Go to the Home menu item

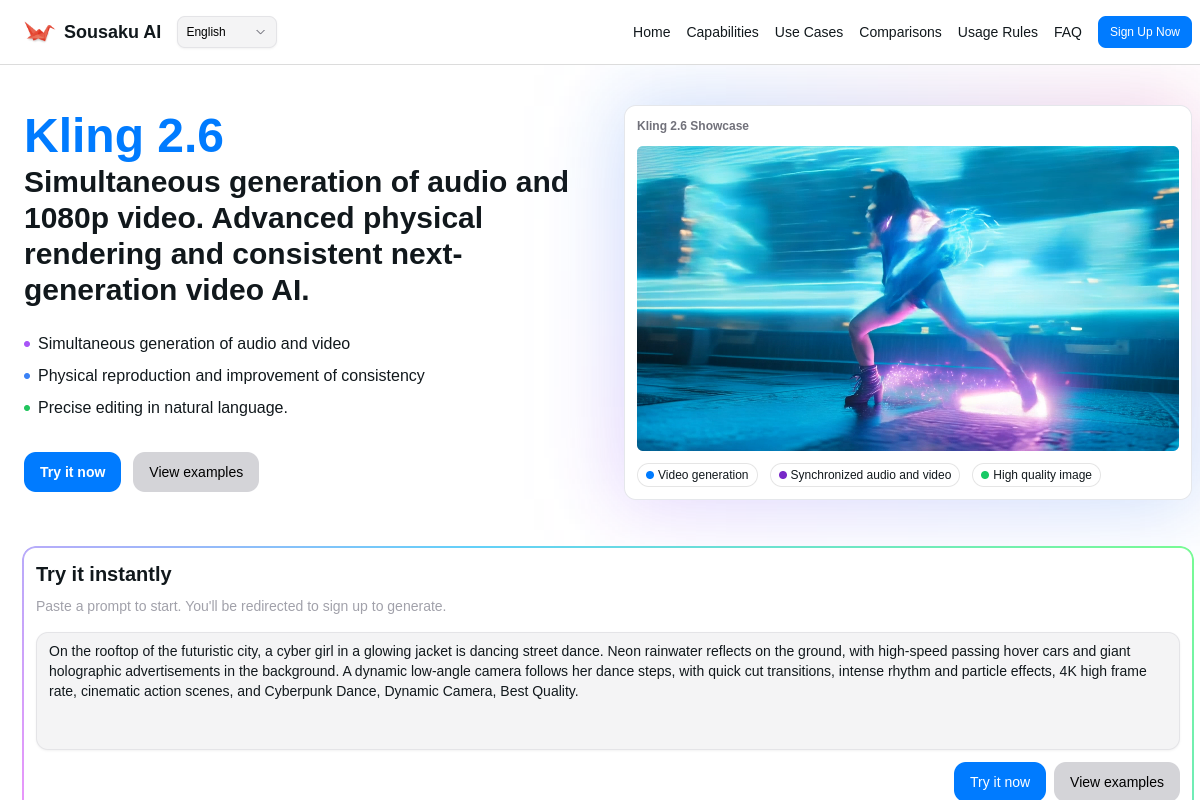(x=651, y=32)
